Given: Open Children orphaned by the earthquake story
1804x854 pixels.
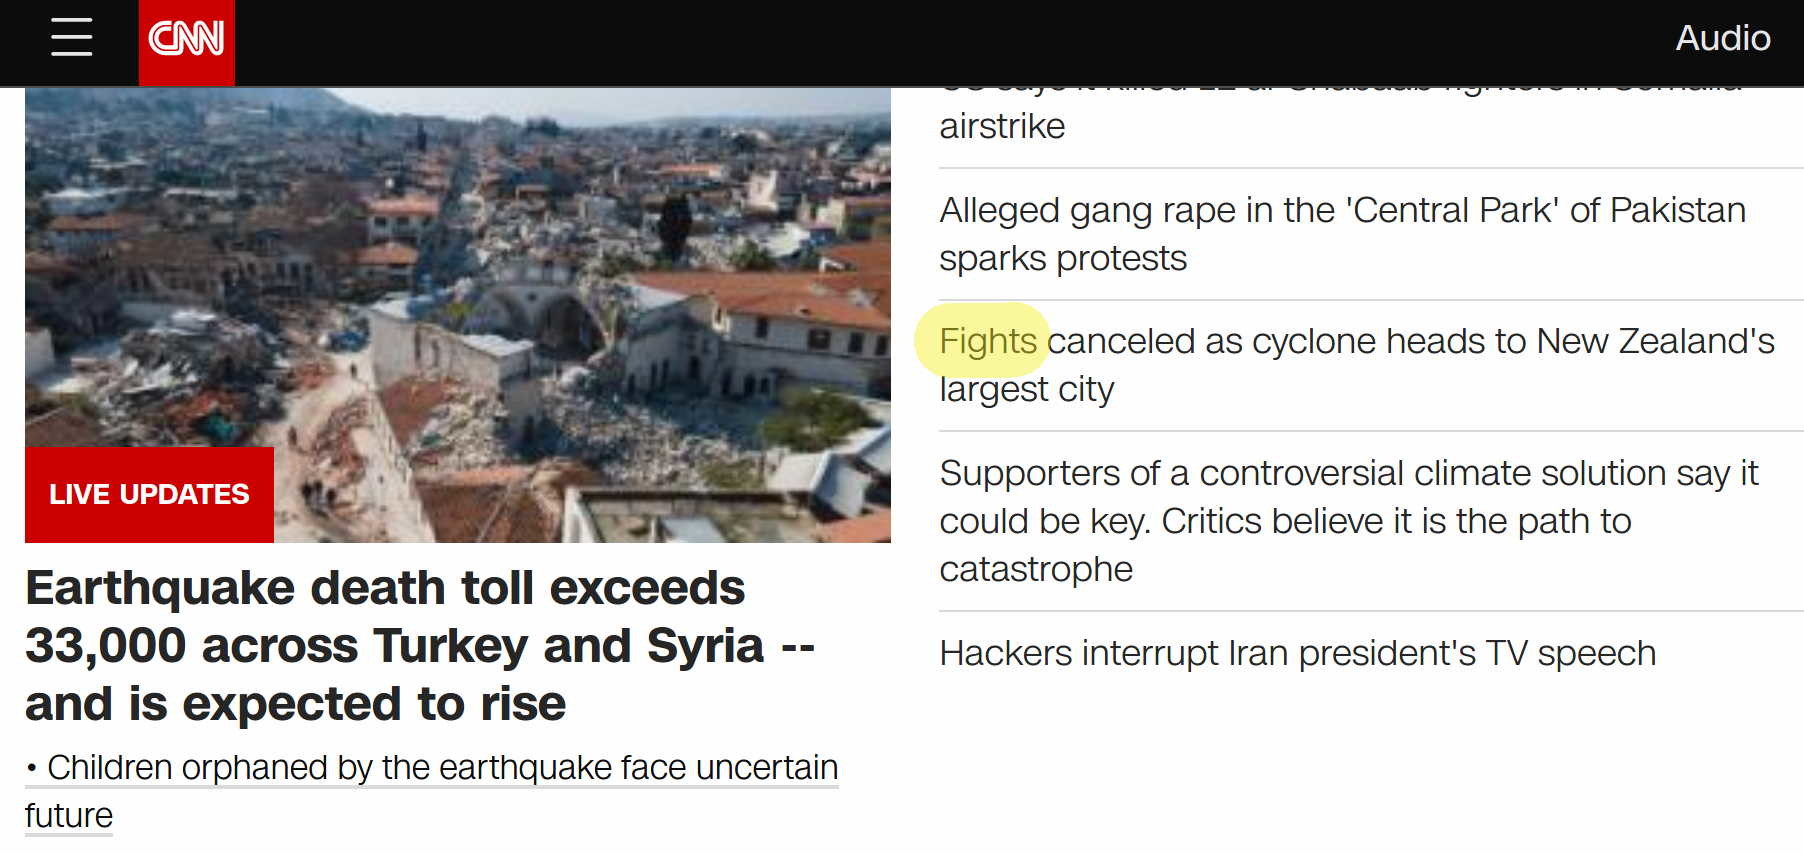Looking at the screenshot, I should 442,768.
